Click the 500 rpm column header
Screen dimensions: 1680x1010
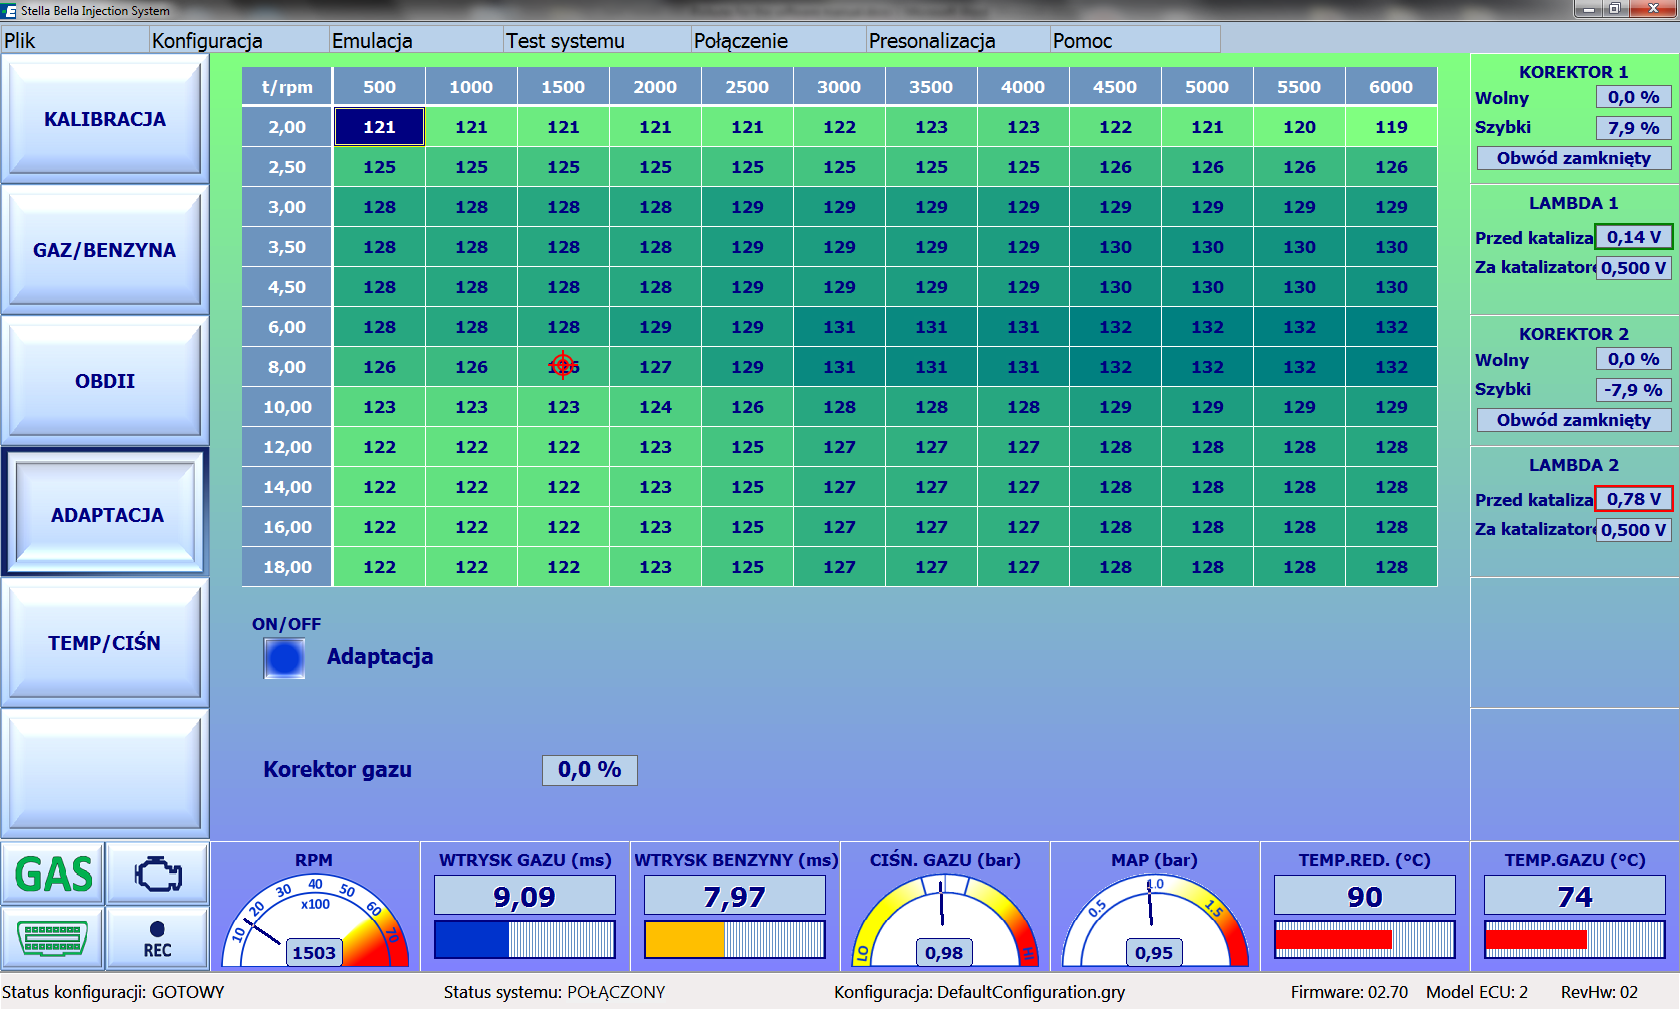tap(379, 87)
